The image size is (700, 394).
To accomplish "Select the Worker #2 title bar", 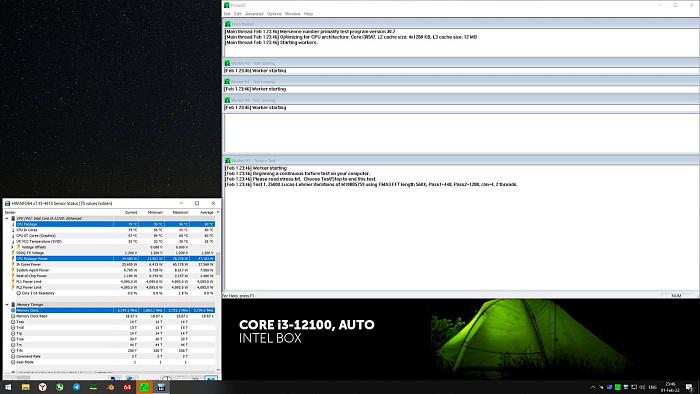I will tap(461, 63).
